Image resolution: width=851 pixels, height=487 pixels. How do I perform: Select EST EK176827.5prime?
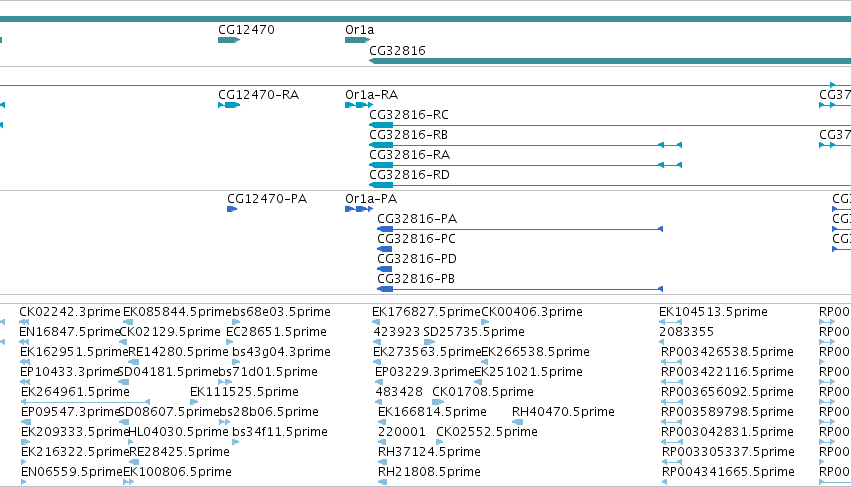point(427,312)
